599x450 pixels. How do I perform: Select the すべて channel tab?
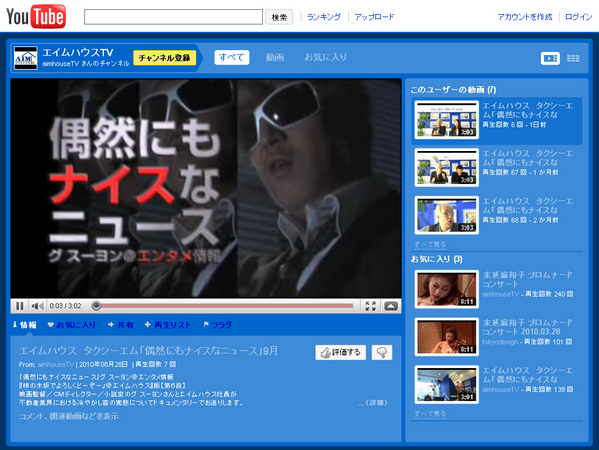point(232,57)
